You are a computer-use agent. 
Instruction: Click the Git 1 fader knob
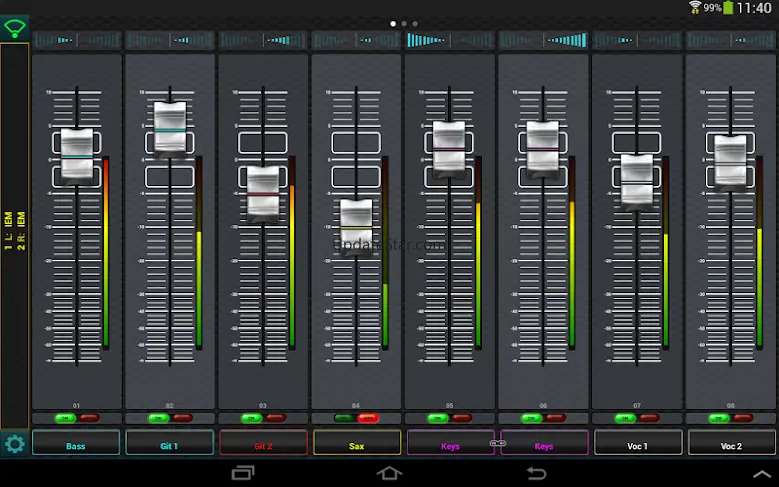(x=170, y=128)
